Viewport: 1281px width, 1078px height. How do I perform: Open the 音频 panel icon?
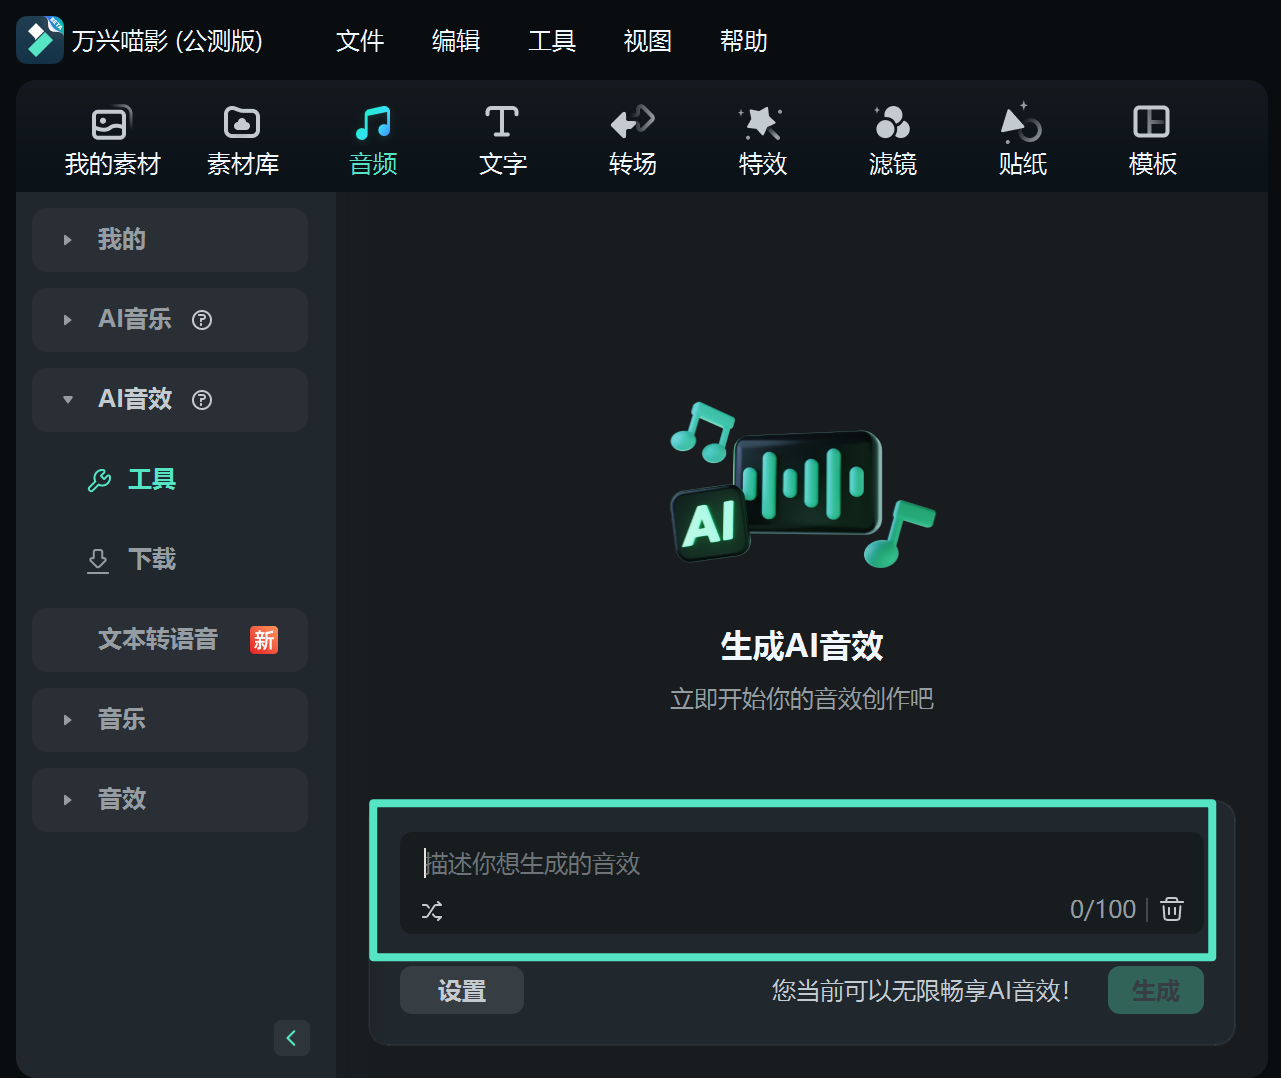tap(372, 138)
